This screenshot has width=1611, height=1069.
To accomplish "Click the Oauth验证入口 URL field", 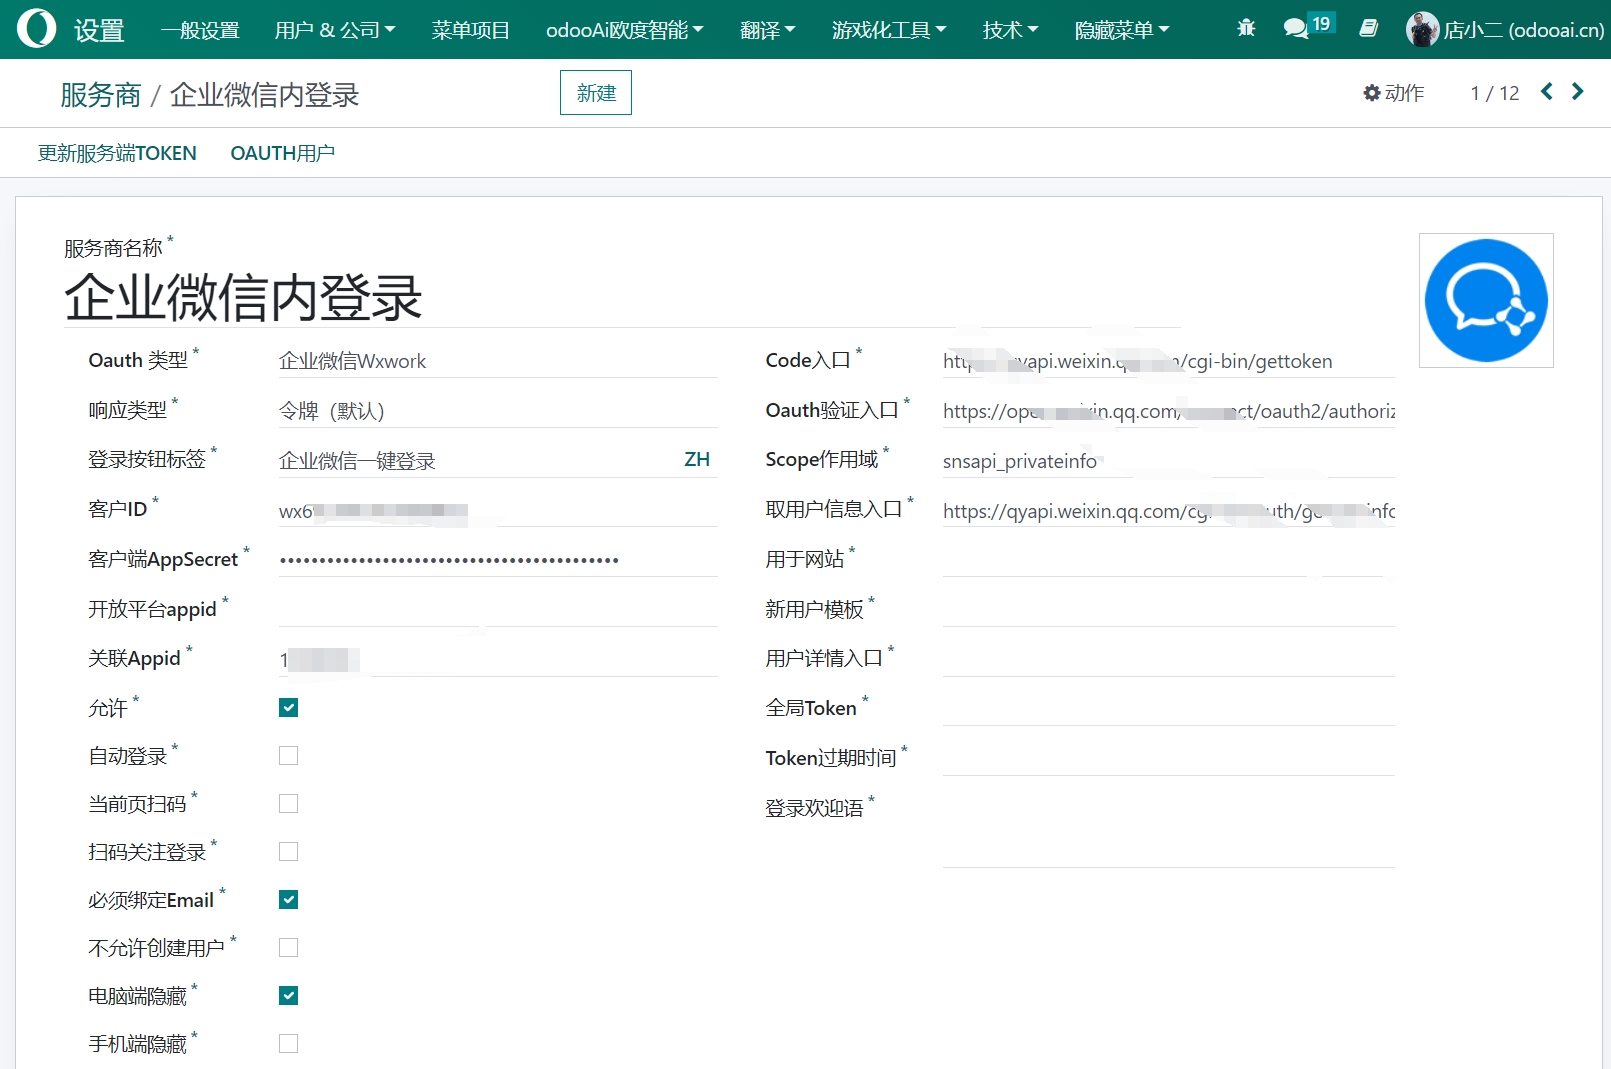I will 1168,411.
